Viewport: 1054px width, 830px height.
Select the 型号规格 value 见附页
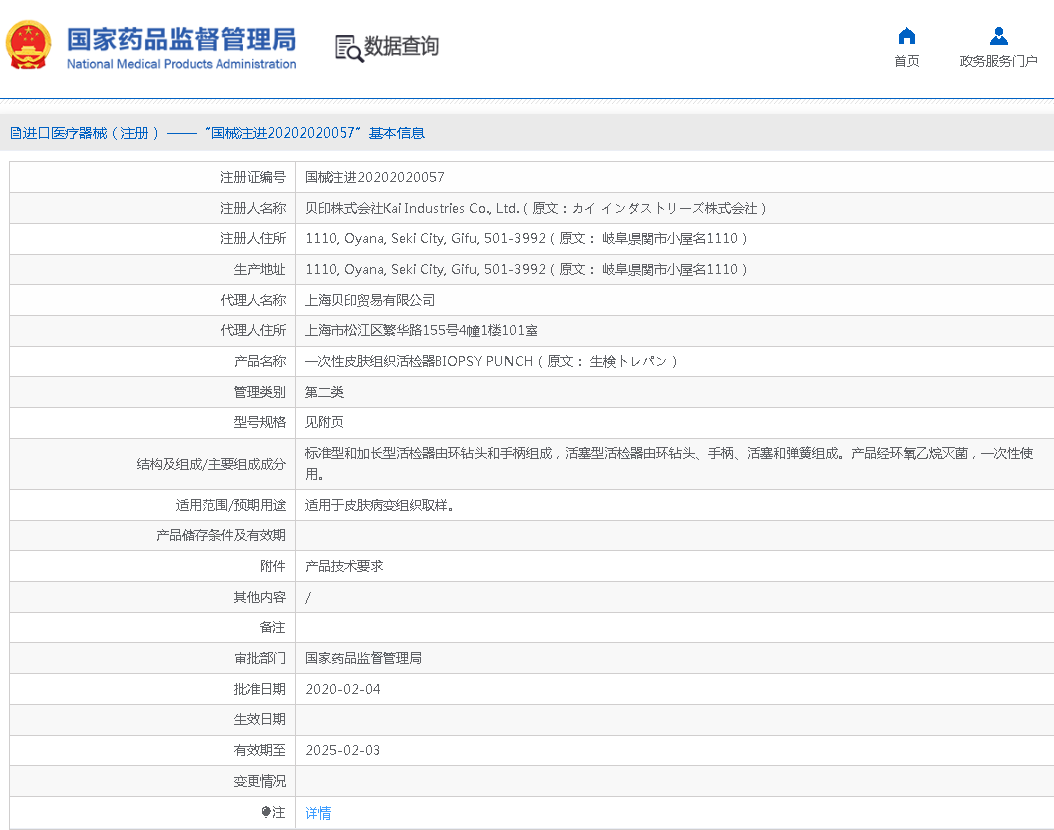coord(322,422)
